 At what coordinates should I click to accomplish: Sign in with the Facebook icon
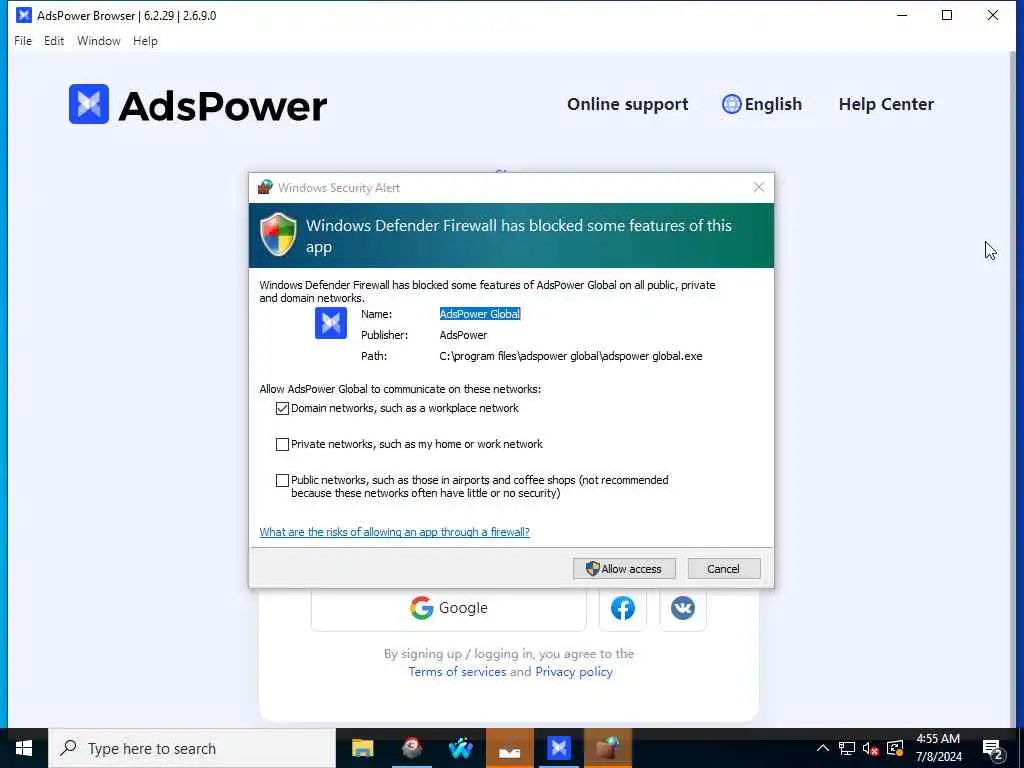click(x=623, y=608)
